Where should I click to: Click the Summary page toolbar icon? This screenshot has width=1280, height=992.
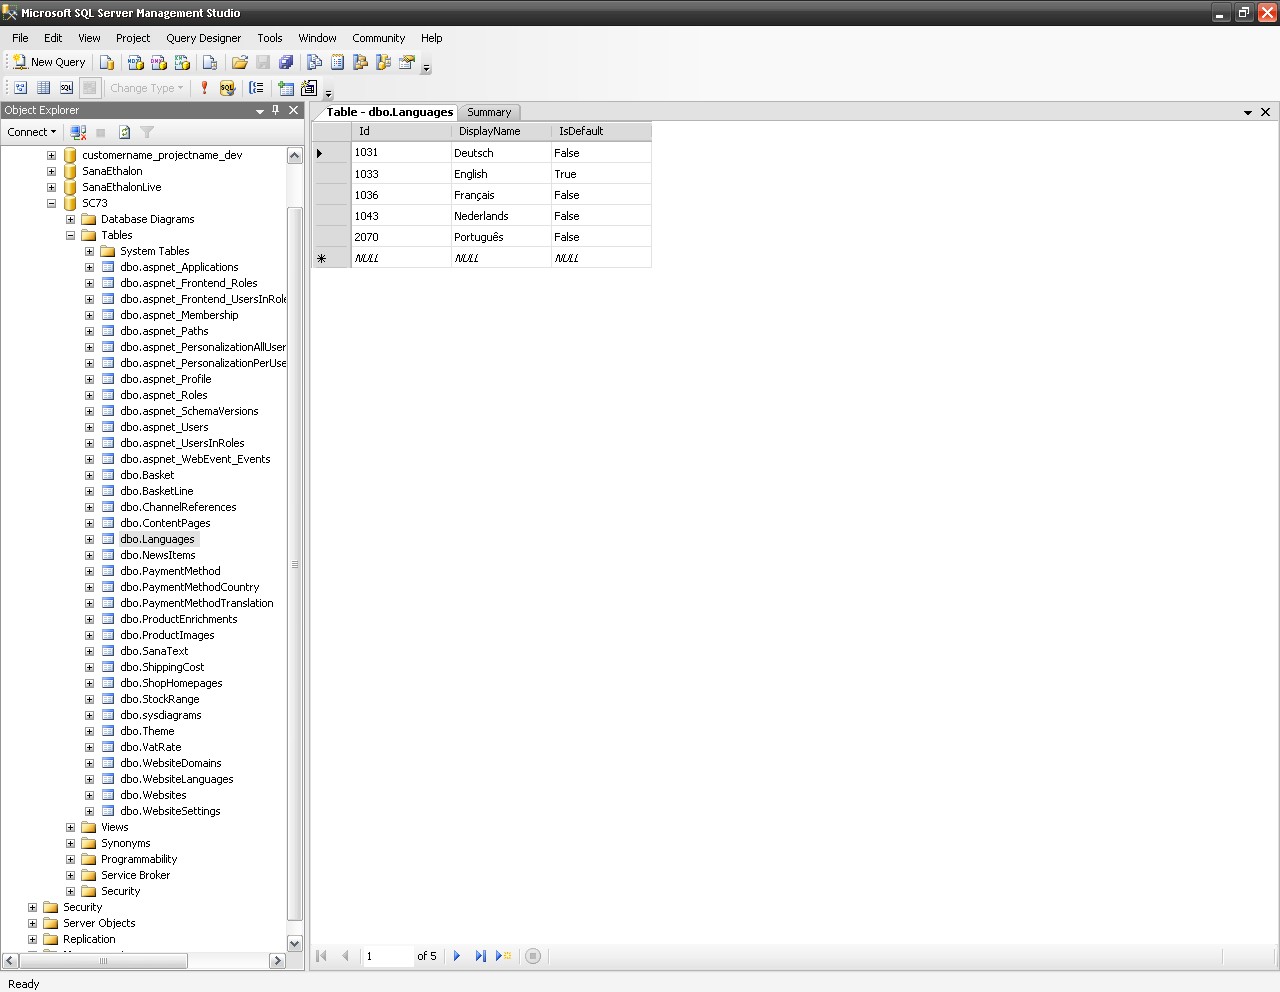tap(337, 62)
